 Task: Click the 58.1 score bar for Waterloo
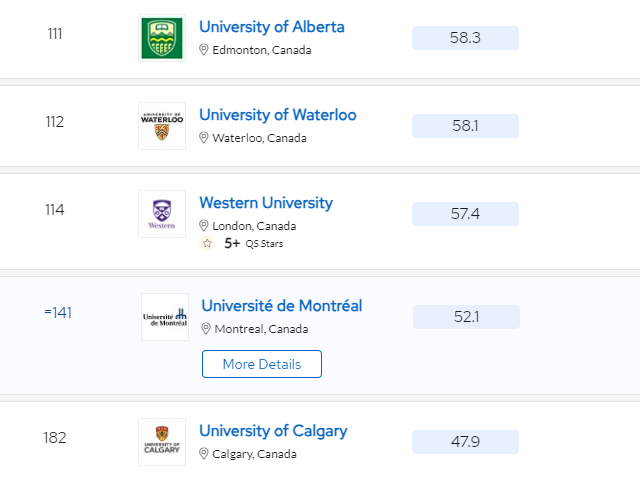[x=465, y=126]
